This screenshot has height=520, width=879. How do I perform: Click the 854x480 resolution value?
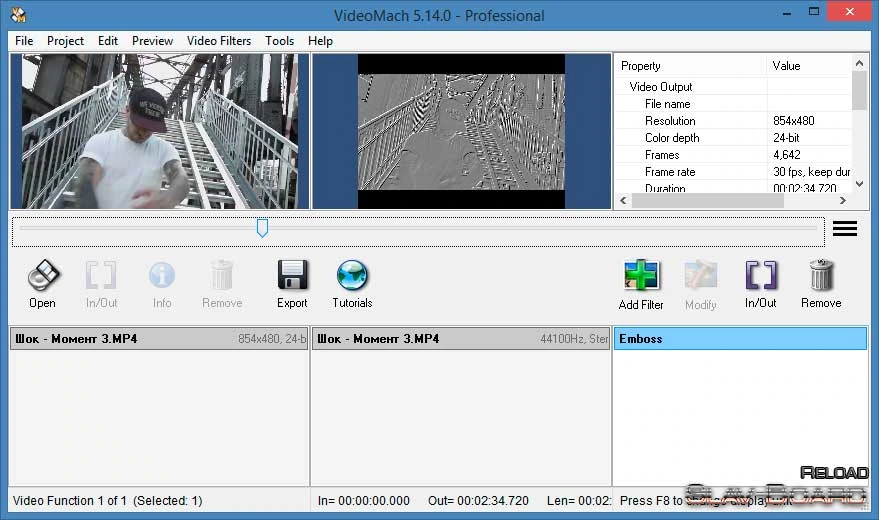pos(794,121)
